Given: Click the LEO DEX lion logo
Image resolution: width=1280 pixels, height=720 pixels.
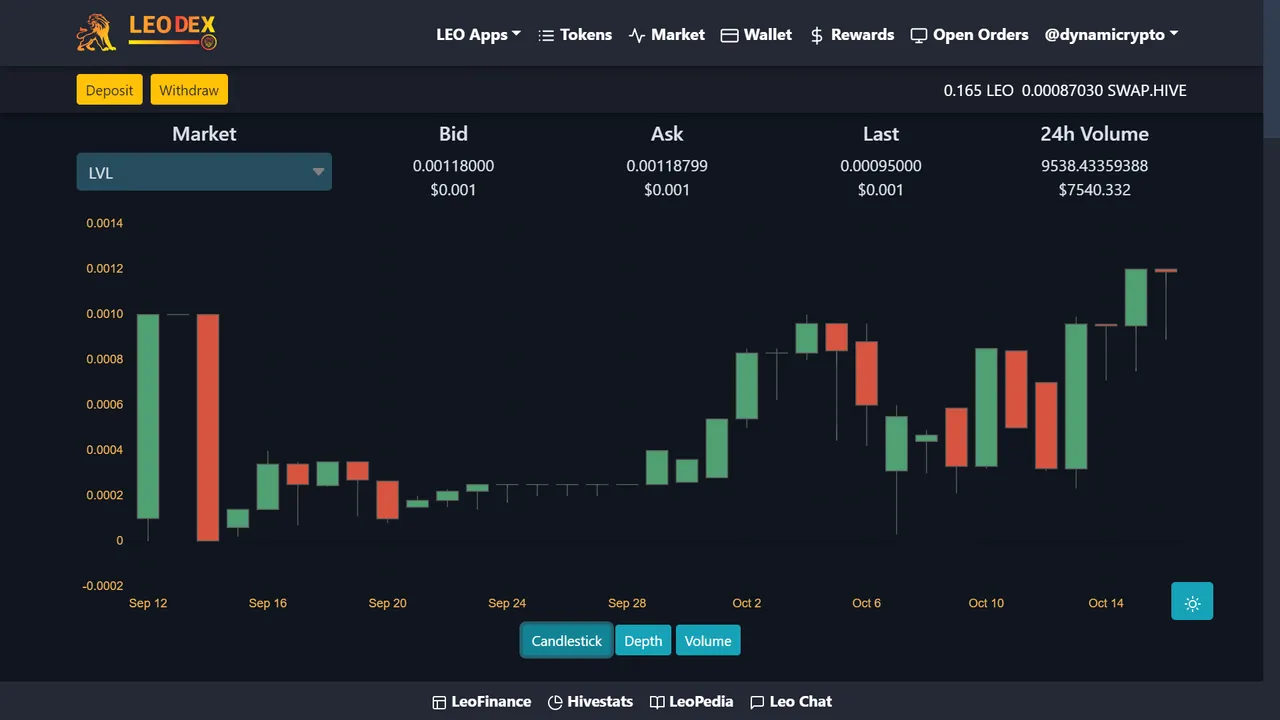Looking at the screenshot, I should click(x=147, y=33).
